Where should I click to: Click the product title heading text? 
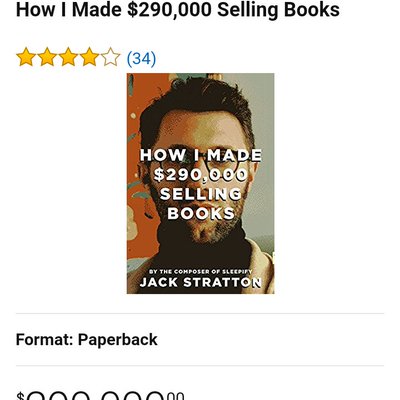[x=178, y=9]
